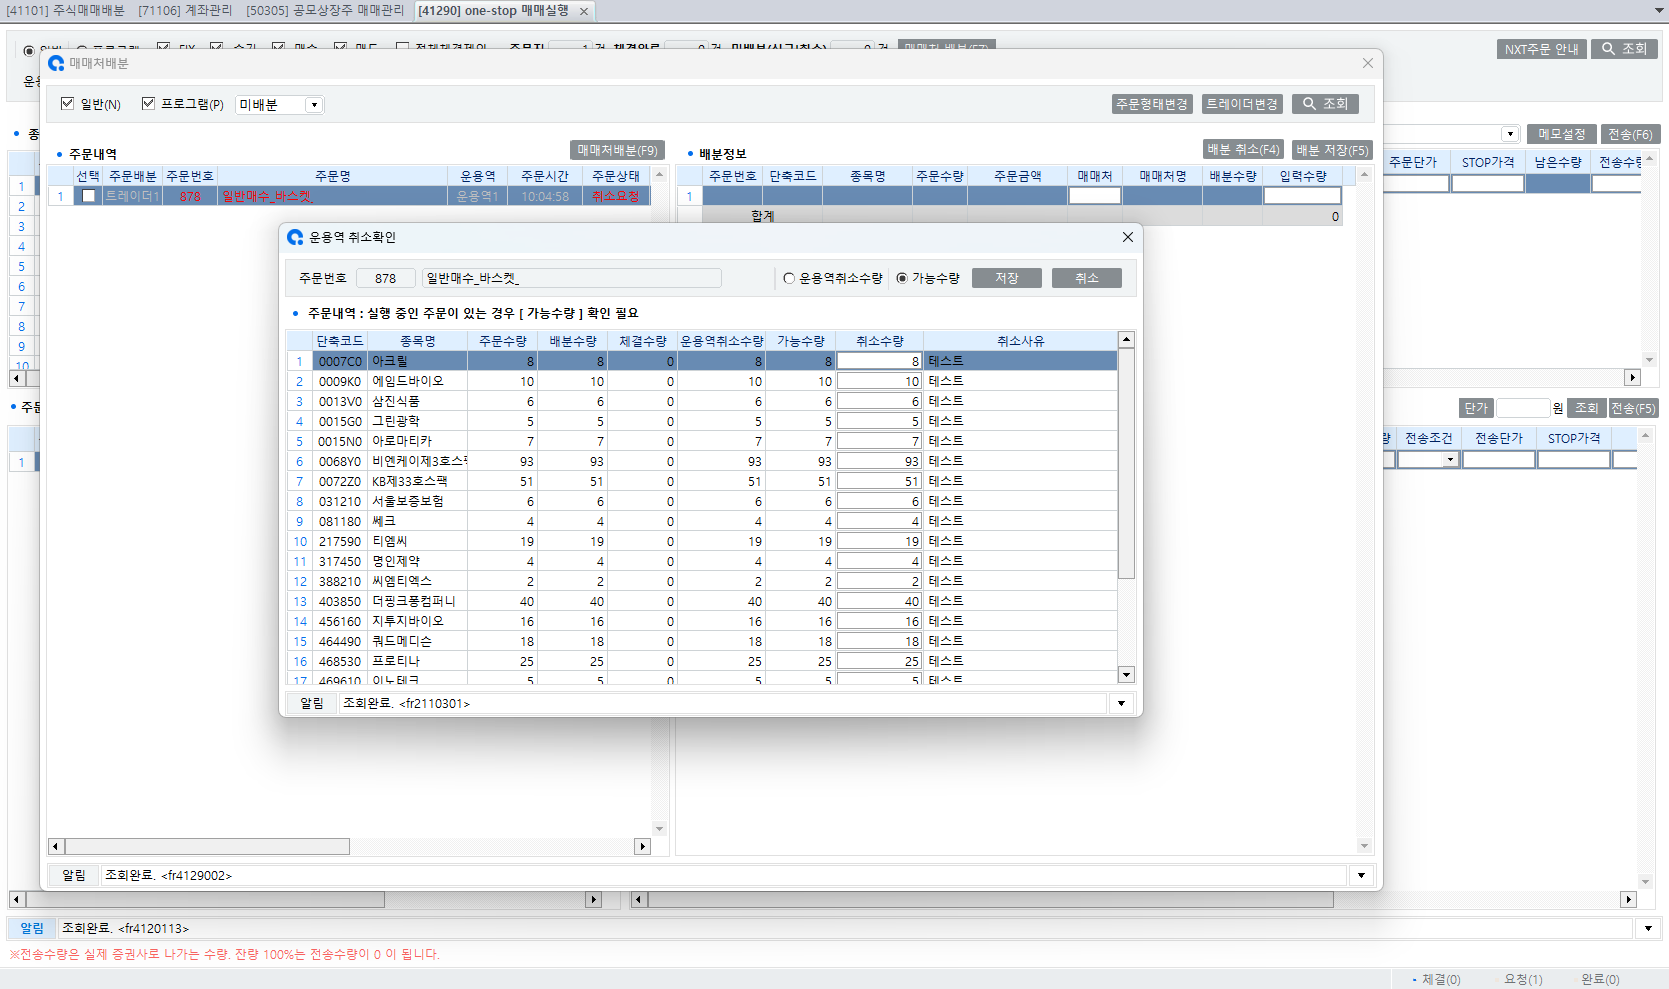The image size is (1669, 989).
Task: Click the 전송(F5) button
Action: point(1633,408)
